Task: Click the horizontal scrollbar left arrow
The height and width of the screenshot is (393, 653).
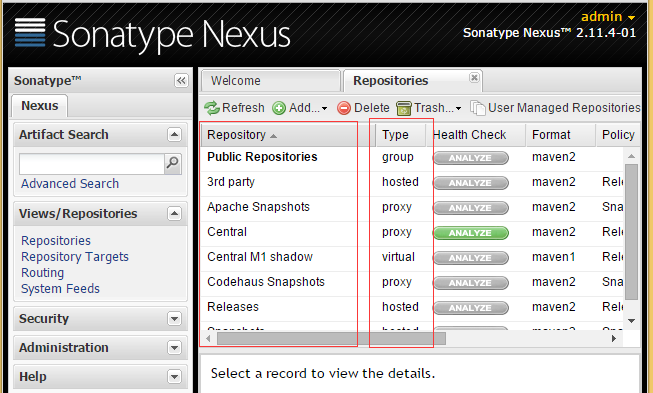Action: click(x=208, y=338)
